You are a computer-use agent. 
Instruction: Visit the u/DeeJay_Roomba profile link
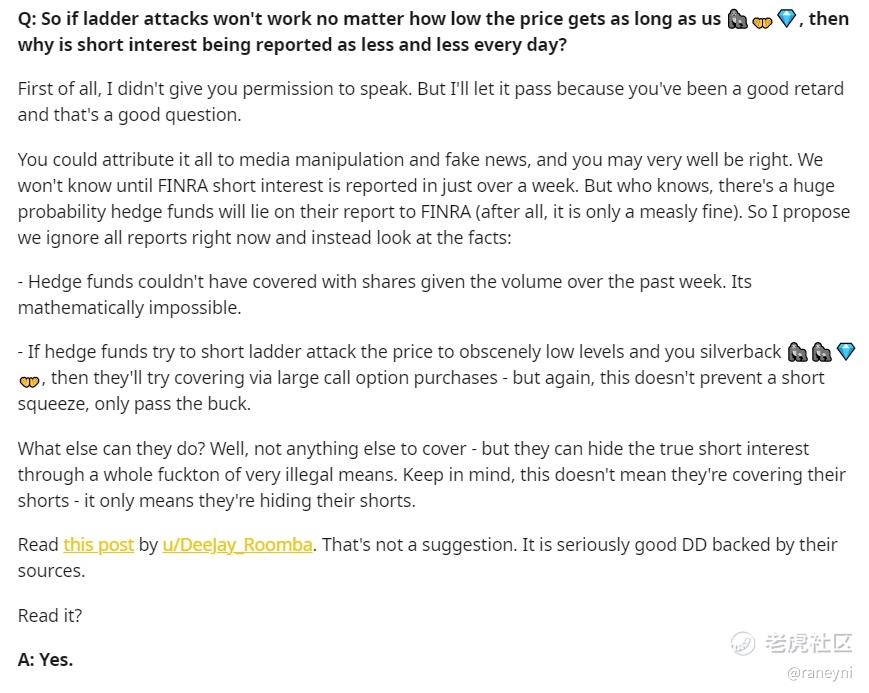click(x=237, y=545)
